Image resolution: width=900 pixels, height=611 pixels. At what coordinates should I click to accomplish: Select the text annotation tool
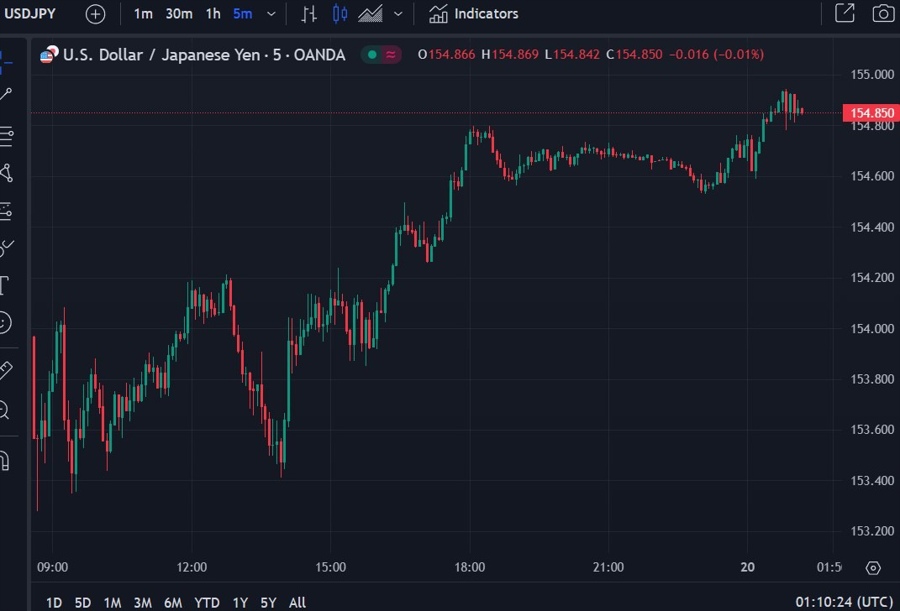(x=5, y=285)
